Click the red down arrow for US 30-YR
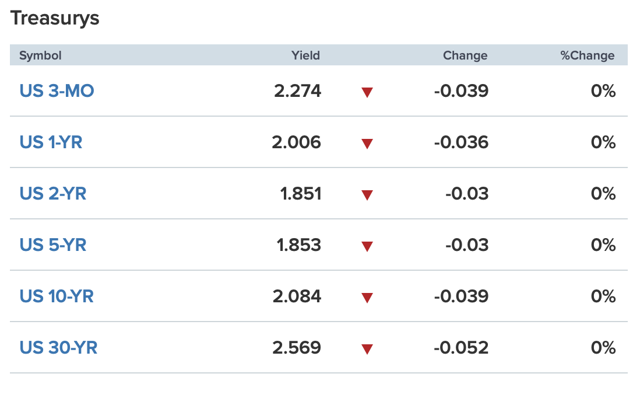640x398 pixels. (x=367, y=349)
